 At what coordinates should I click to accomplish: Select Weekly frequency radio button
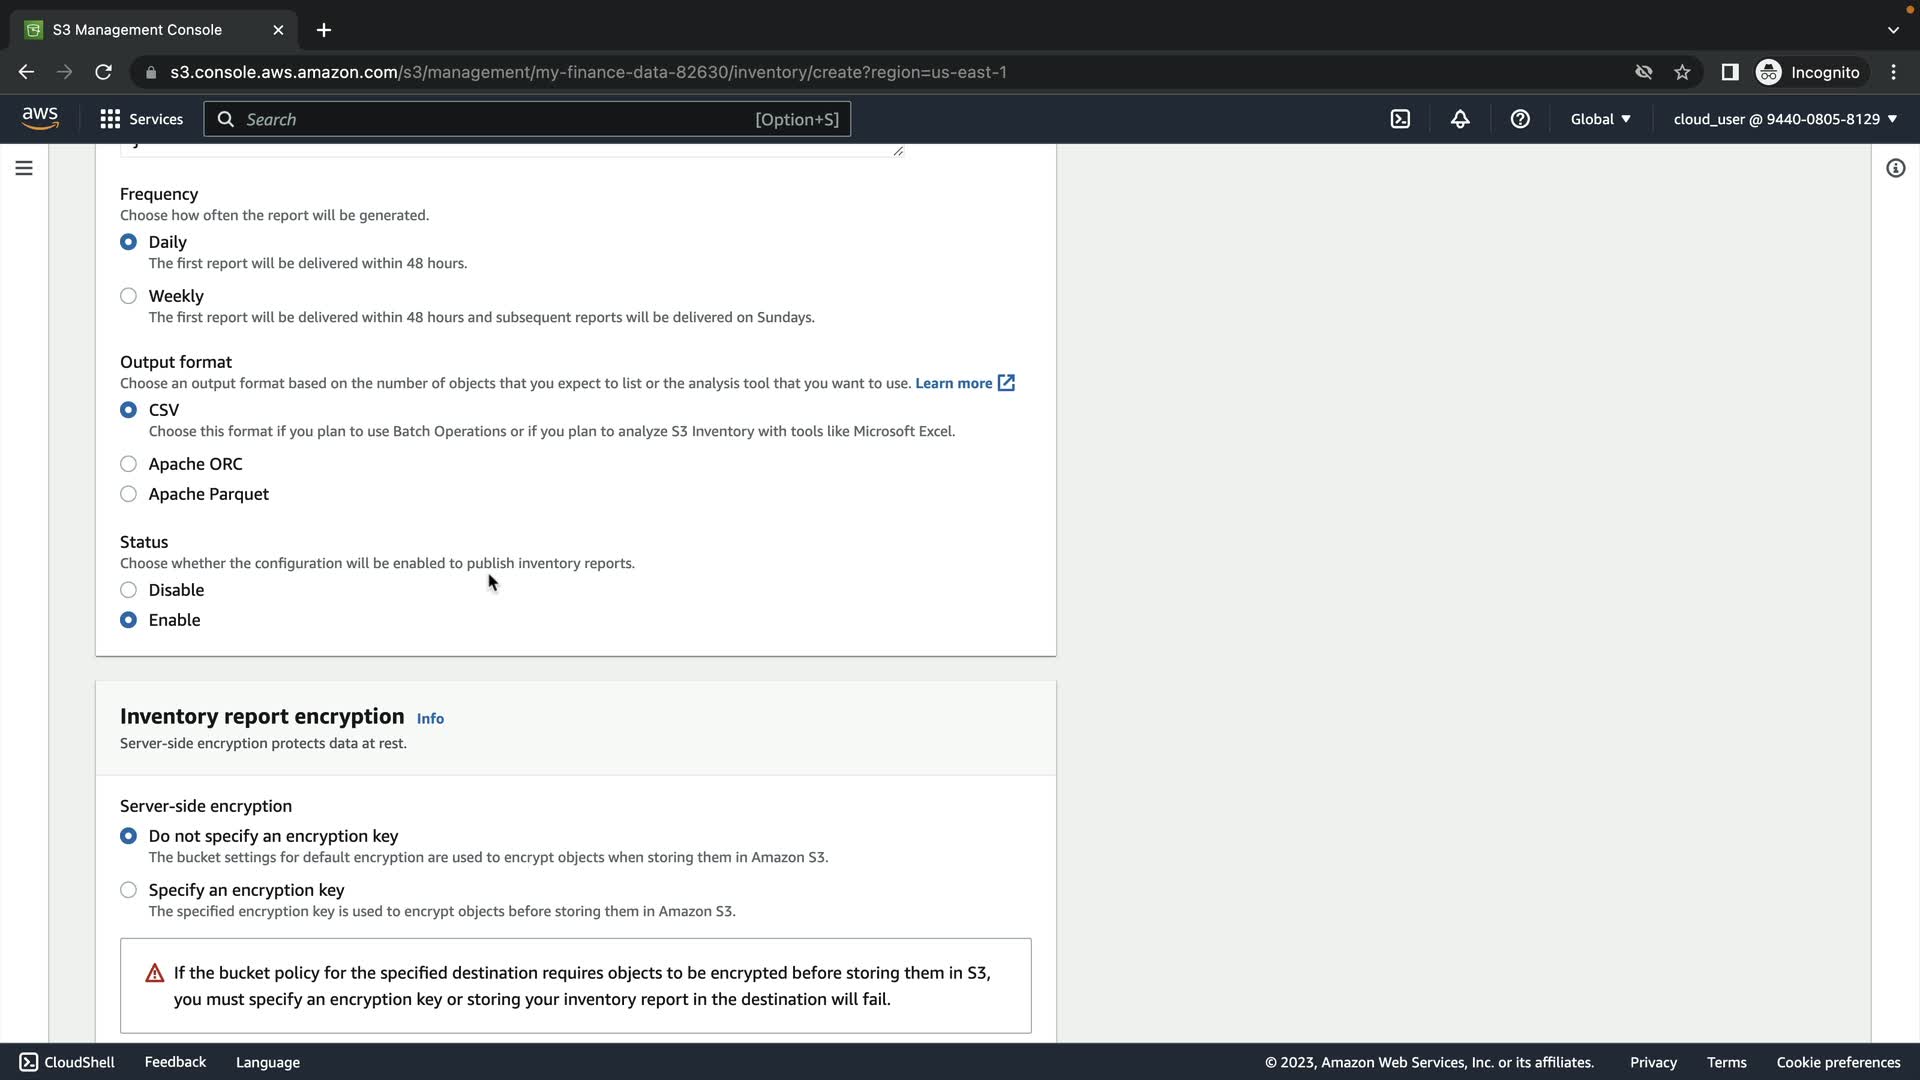point(128,296)
